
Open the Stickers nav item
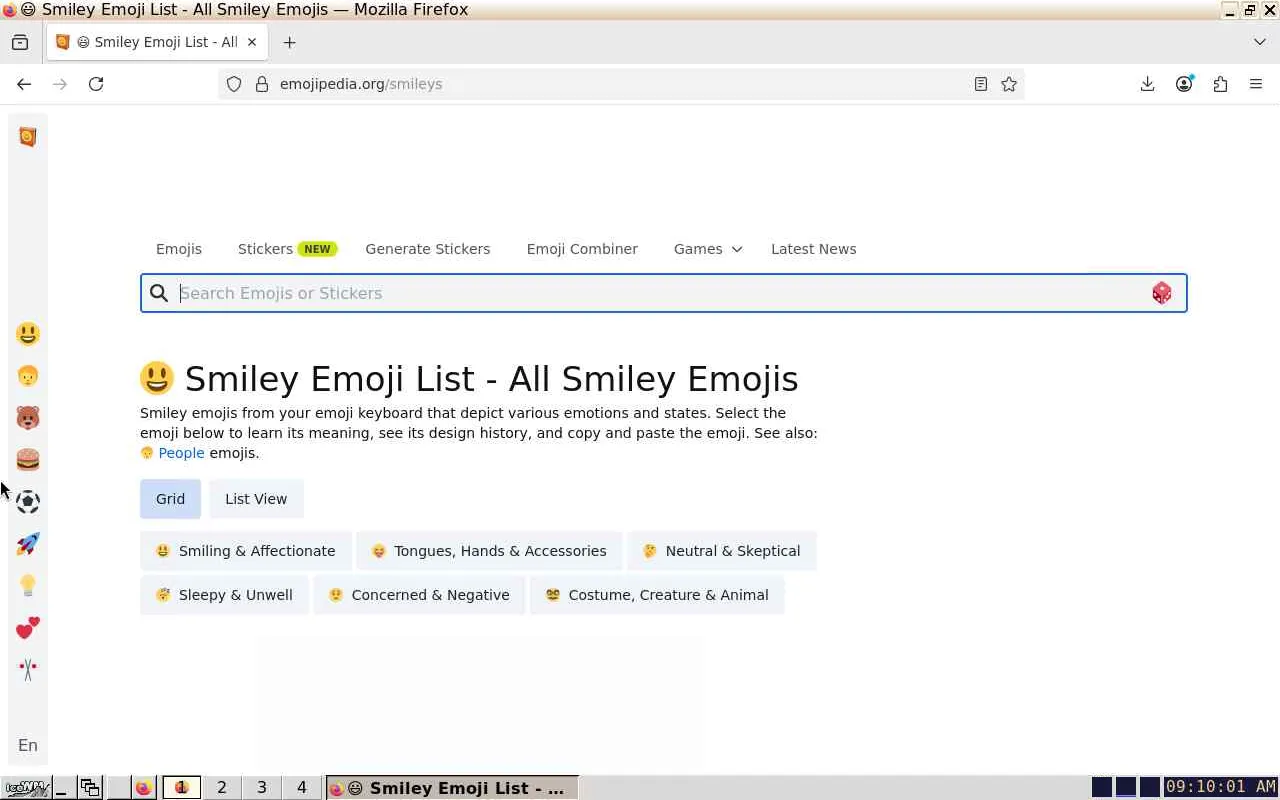pos(287,249)
